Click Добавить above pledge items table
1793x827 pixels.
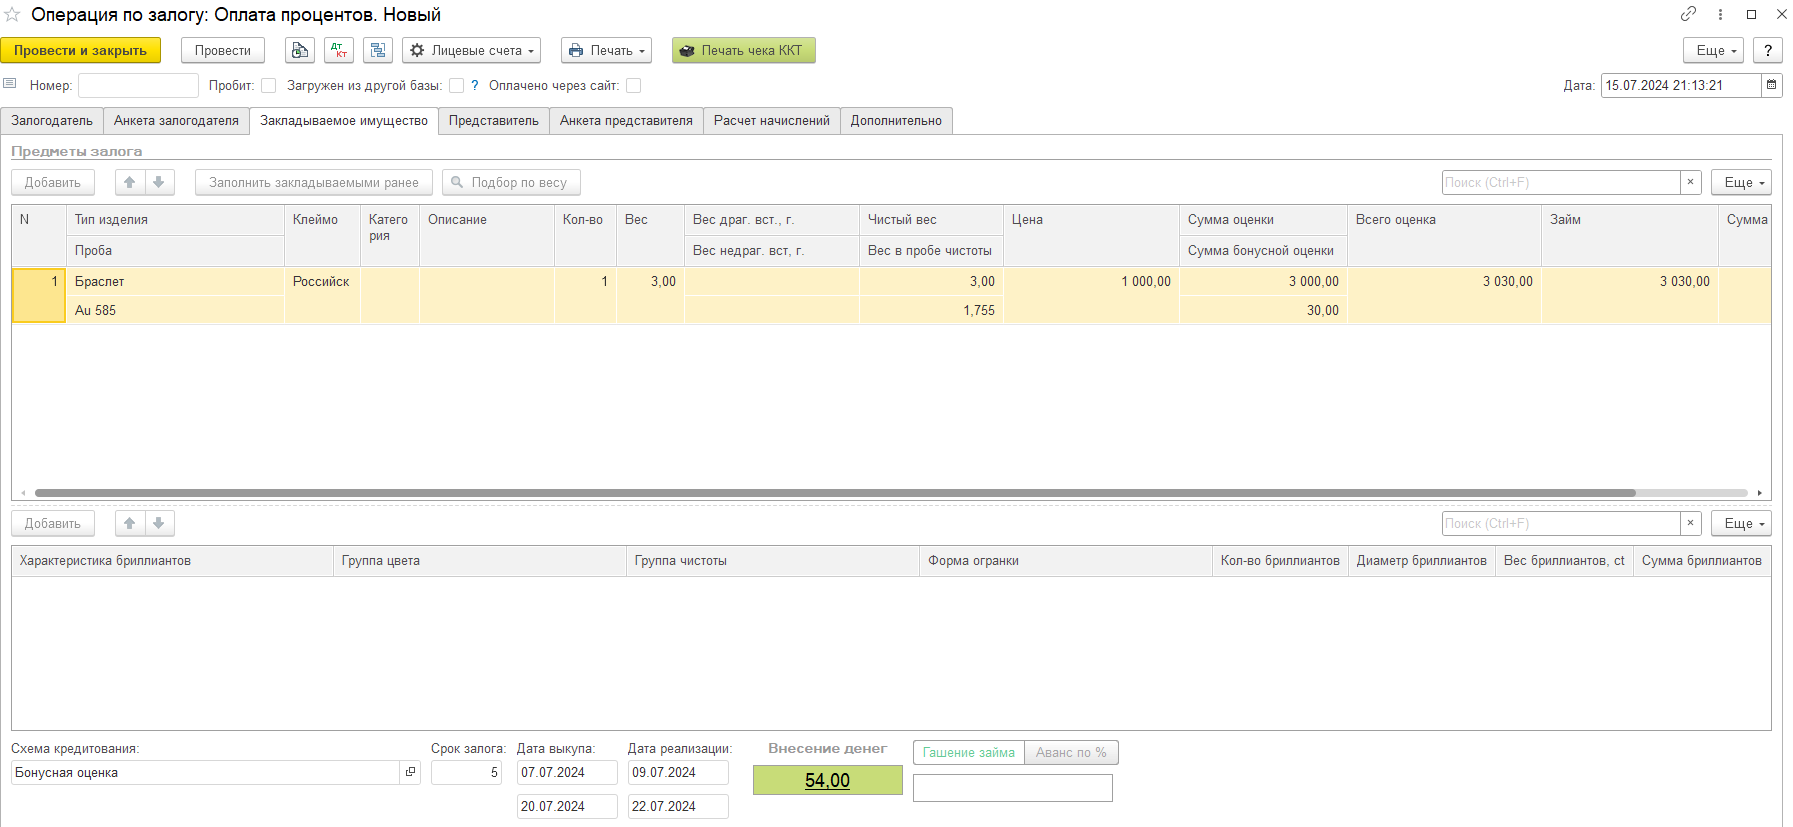pos(53,182)
